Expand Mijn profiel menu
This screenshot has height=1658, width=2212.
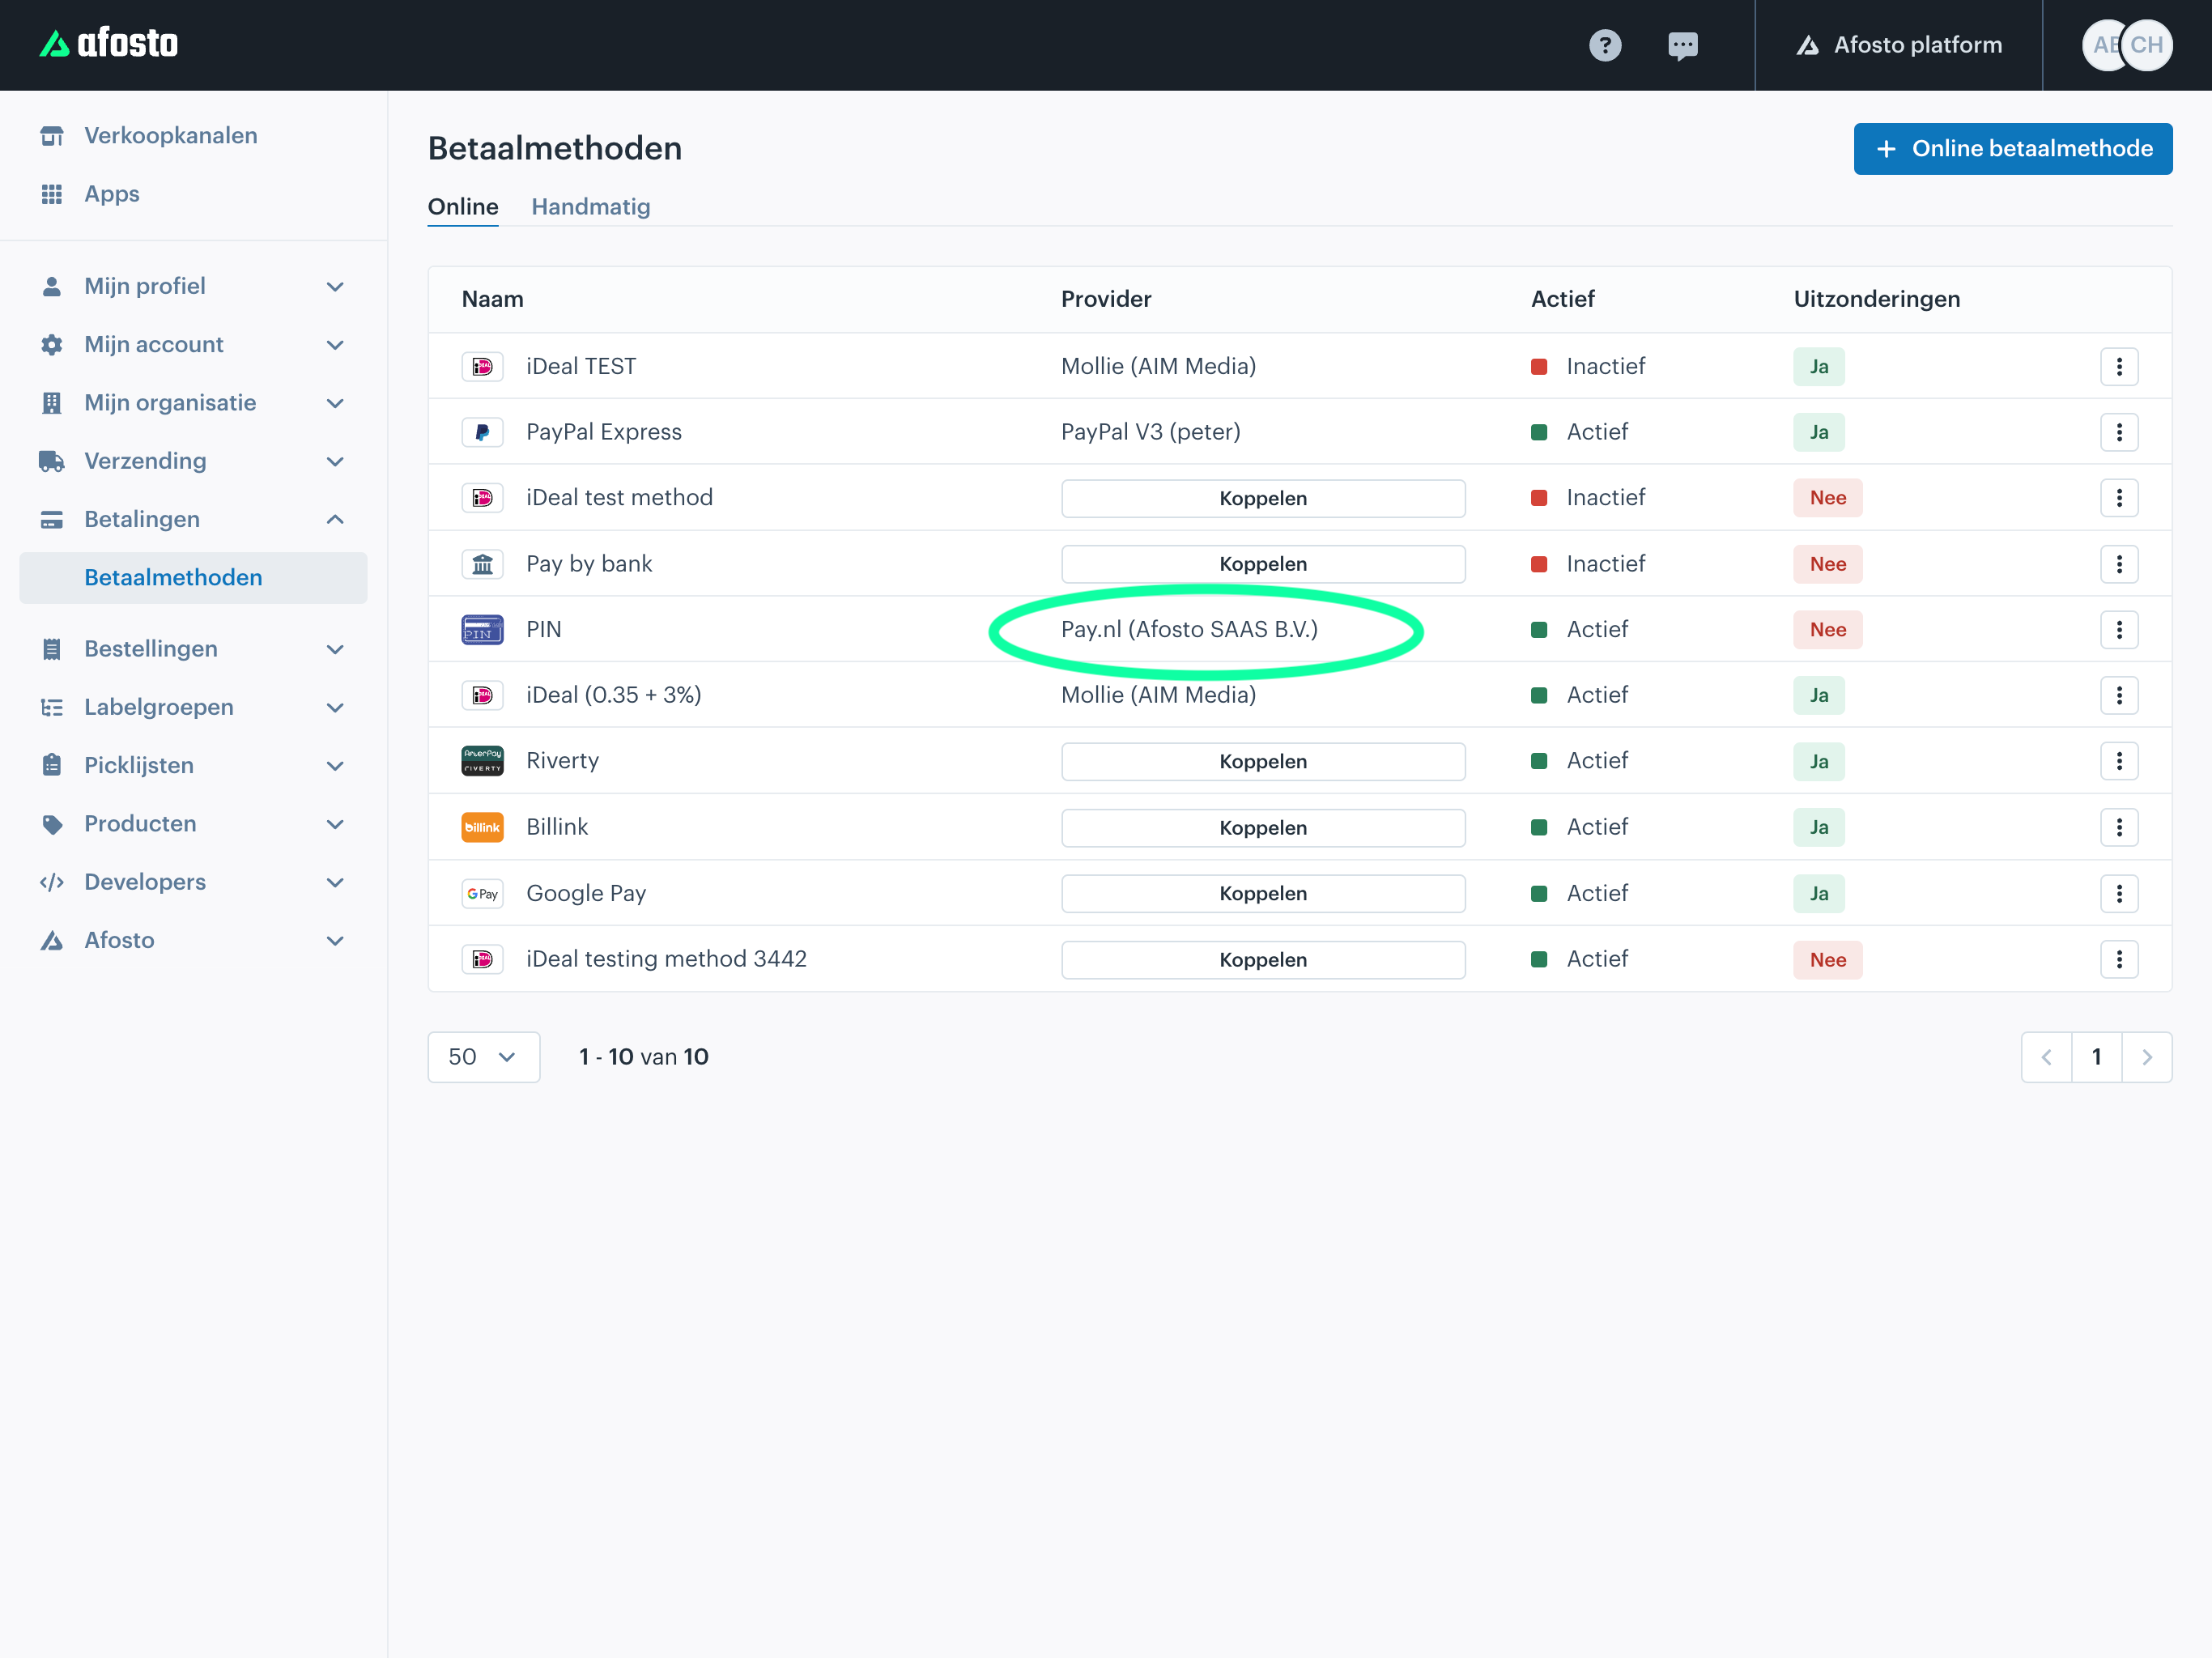pos(193,286)
